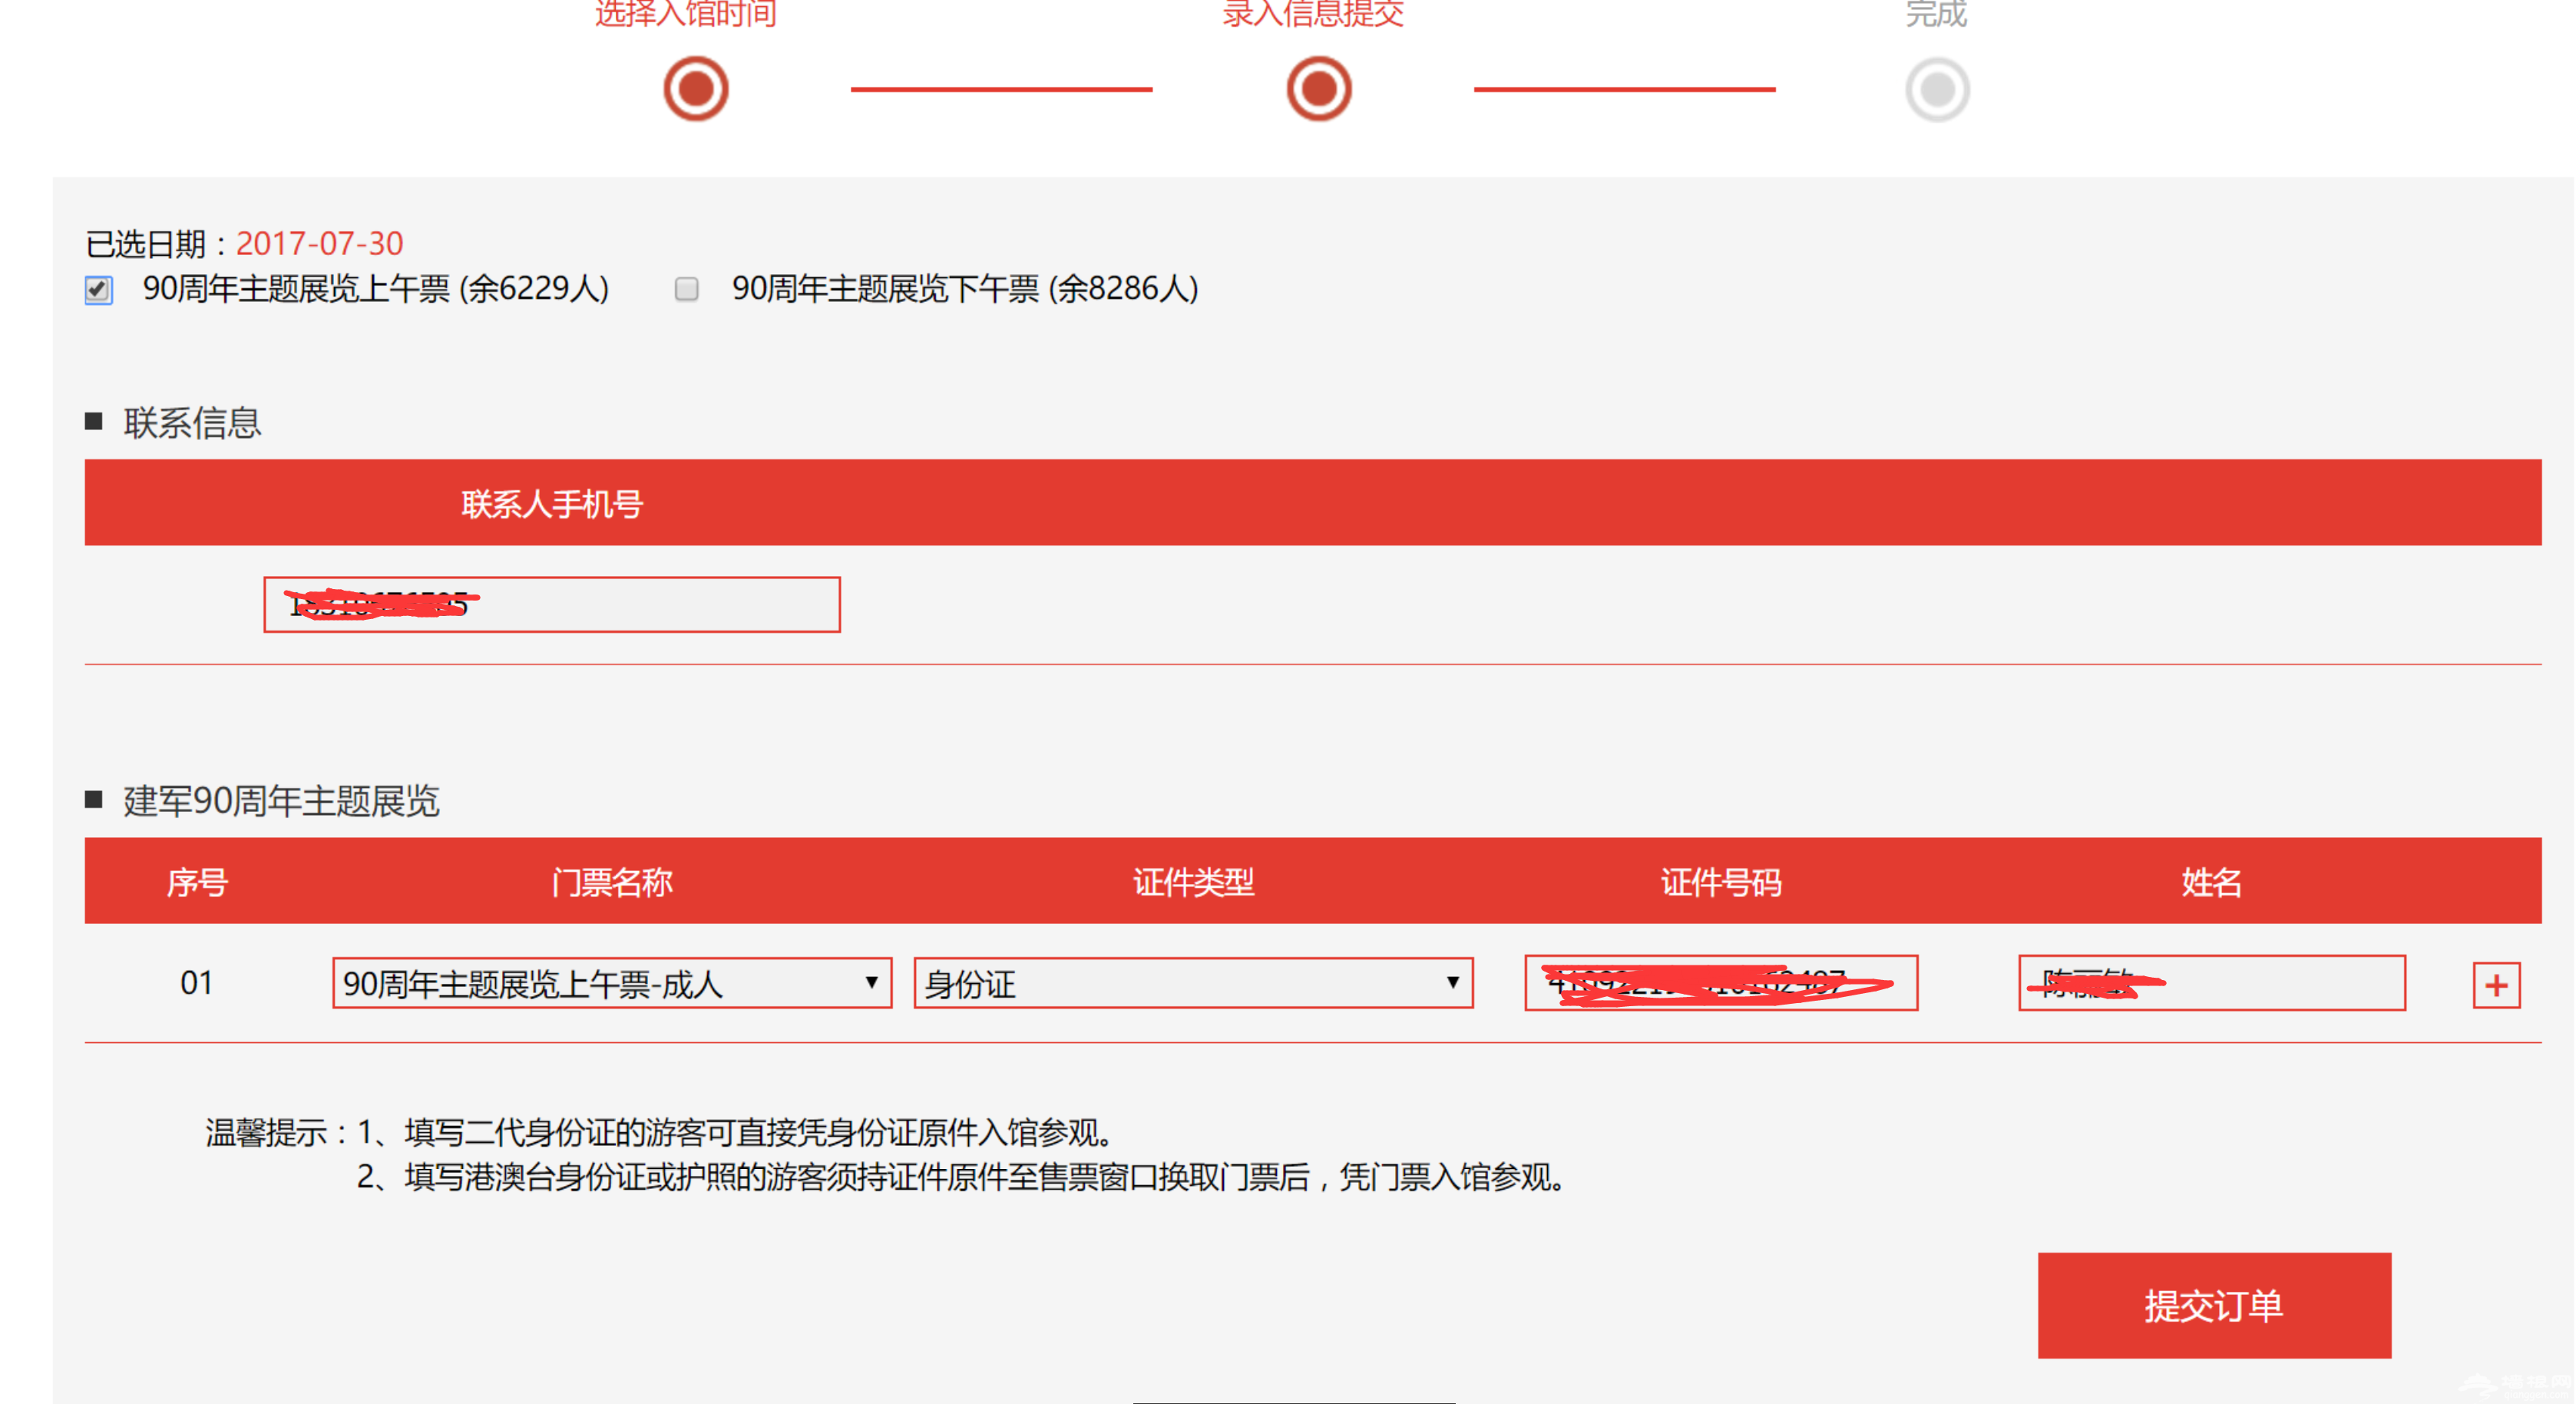
Task: Click the row number 01
Action: pyautogui.click(x=196, y=983)
